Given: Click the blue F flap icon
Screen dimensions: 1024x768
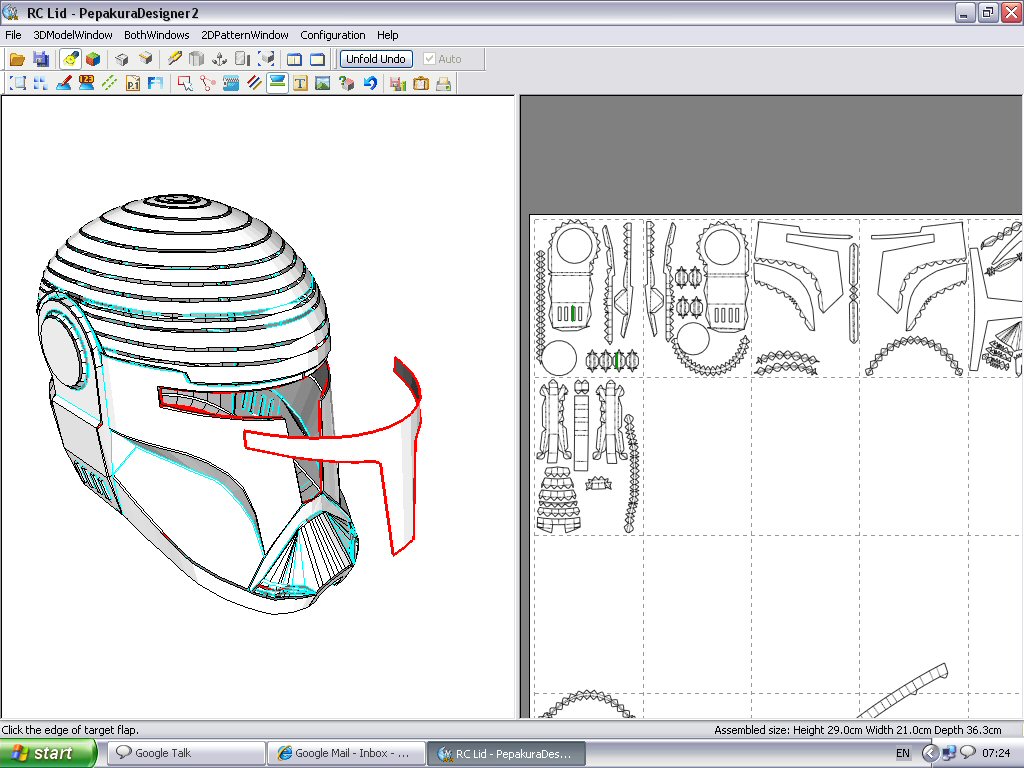Looking at the screenshot, I should (155, 84).
